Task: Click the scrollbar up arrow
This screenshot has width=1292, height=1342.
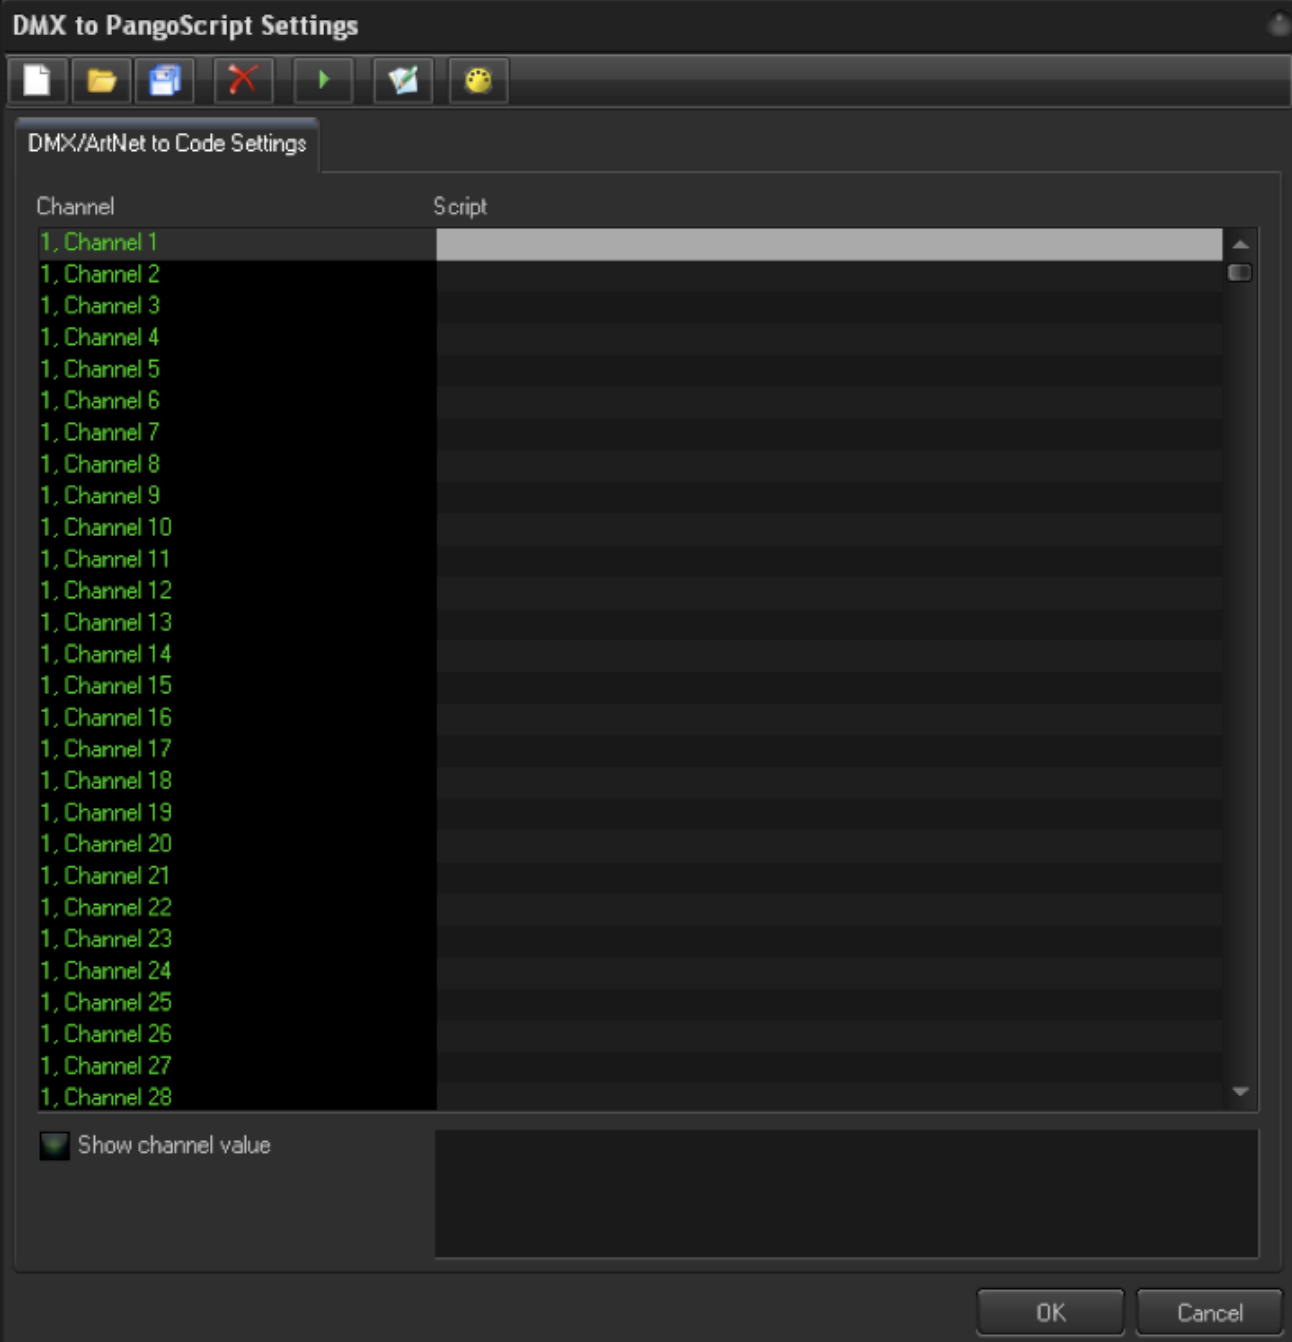Action: pyautogui.click(x=1240, y=244)
